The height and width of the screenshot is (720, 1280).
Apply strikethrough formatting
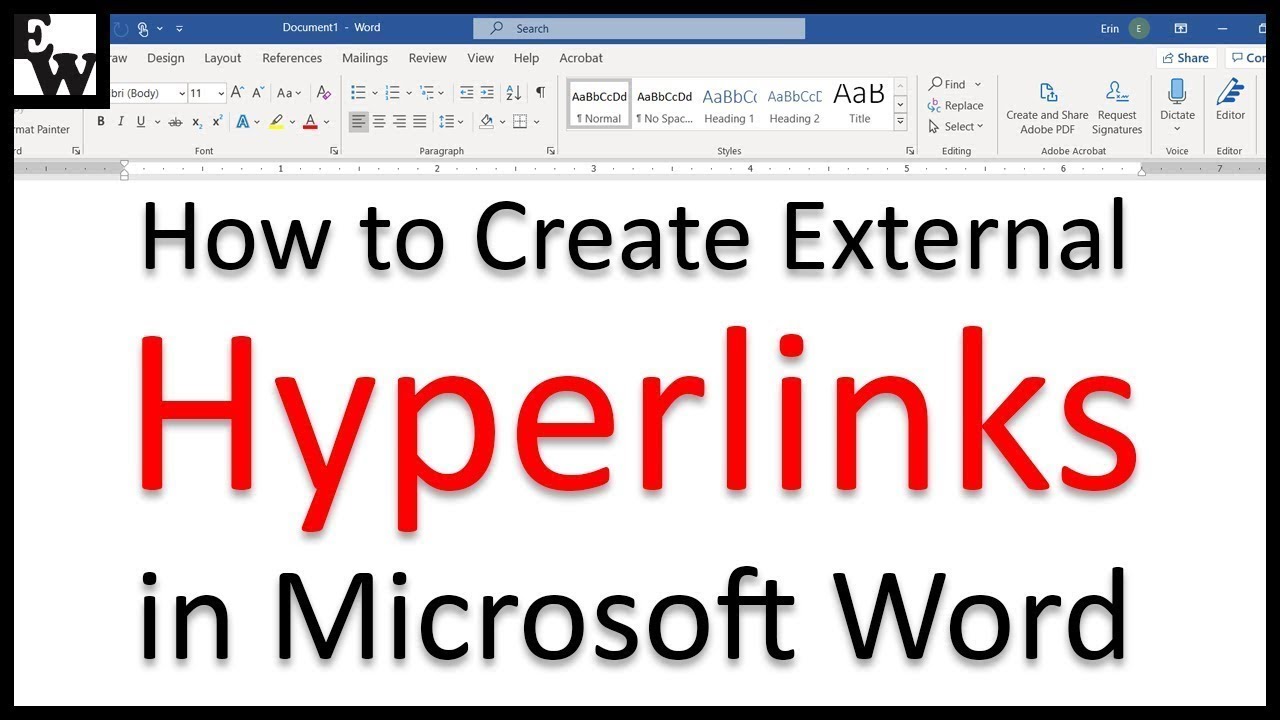[175, 122]
